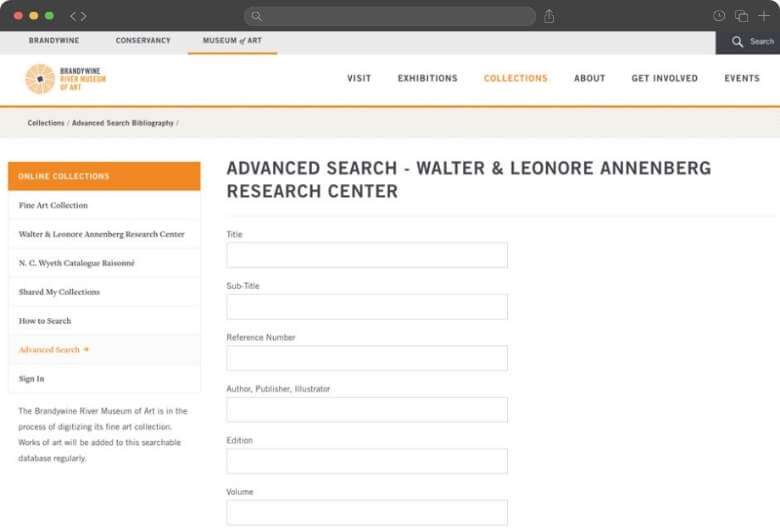Open browser history clock icon
This screenshot has width=780, height=530.
pos(718,16)
